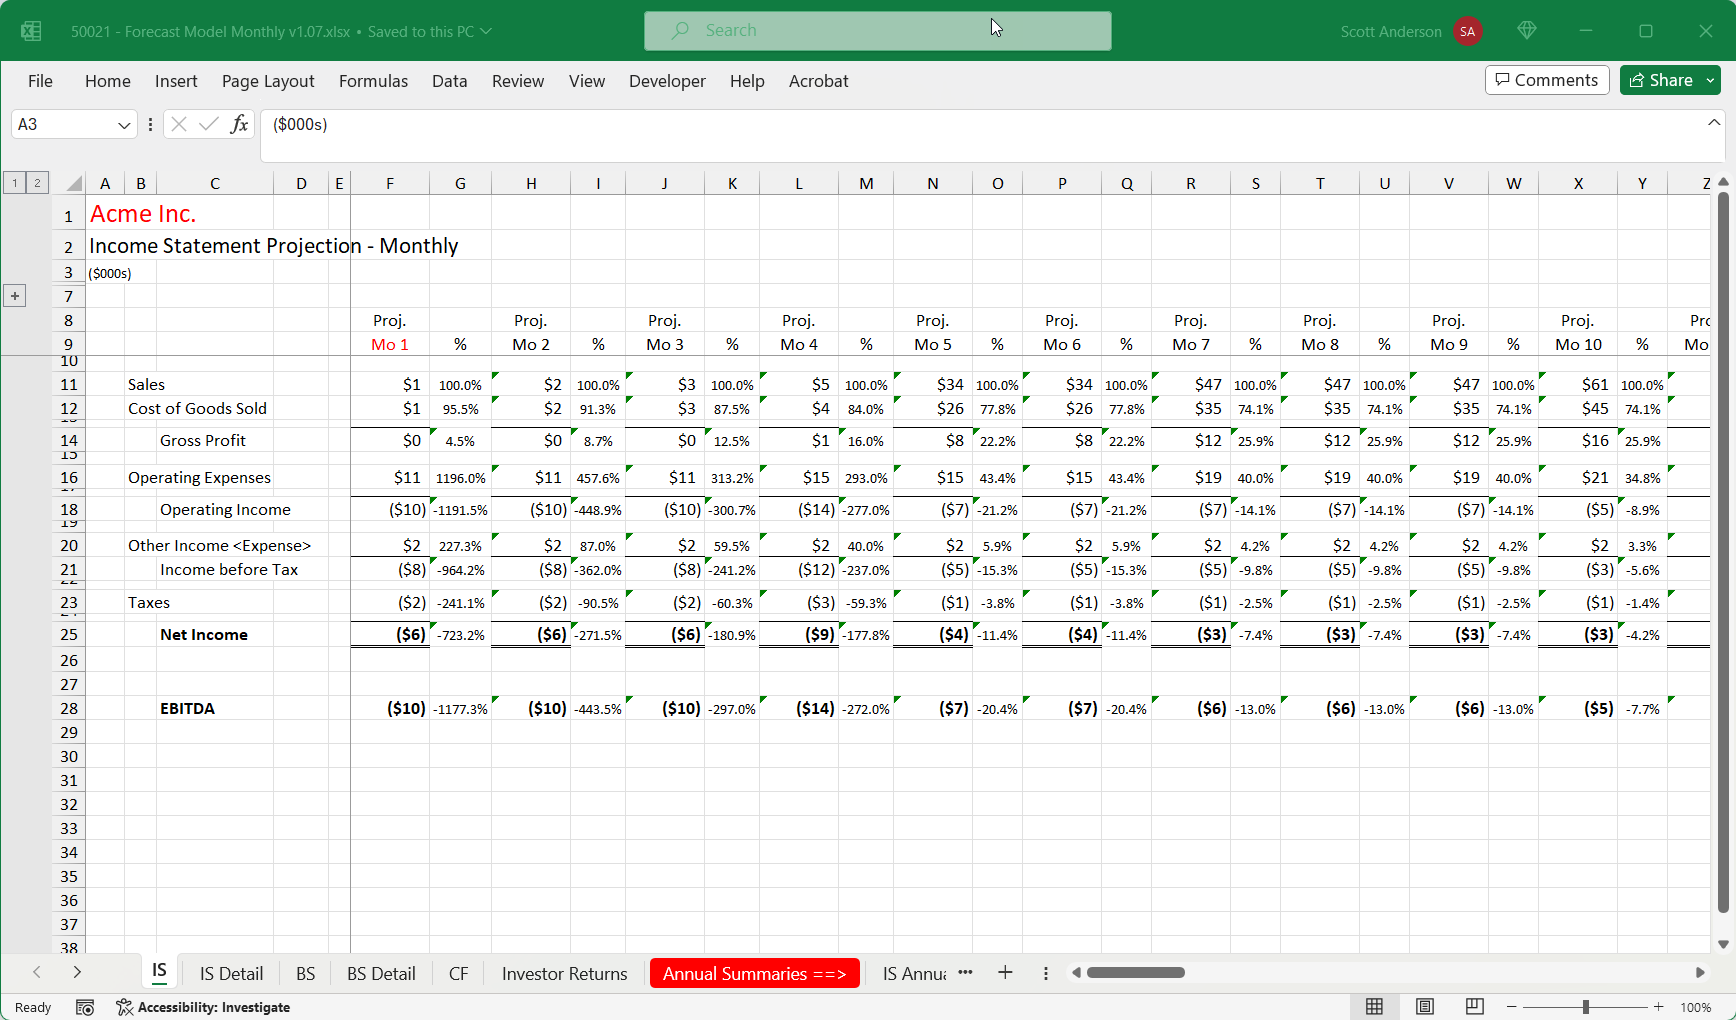Click the Excel app icon in title bar
Viewport: 1736px width, 1020px height.
(x=31, y=31)
